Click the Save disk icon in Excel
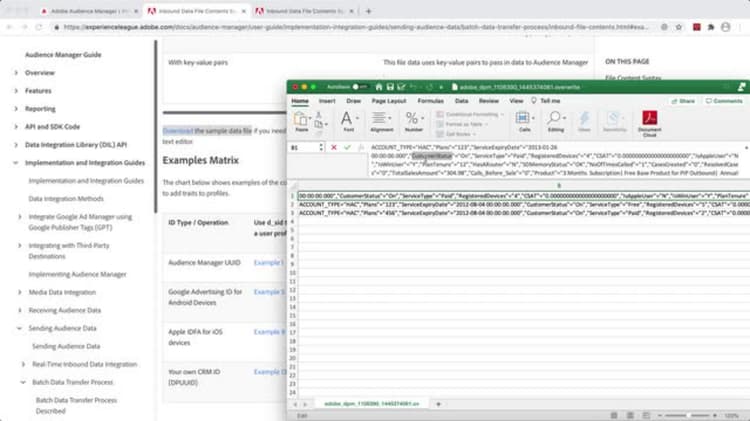This screenshot has width=750, height=421. pyautogui.click(x=390, y=87)
